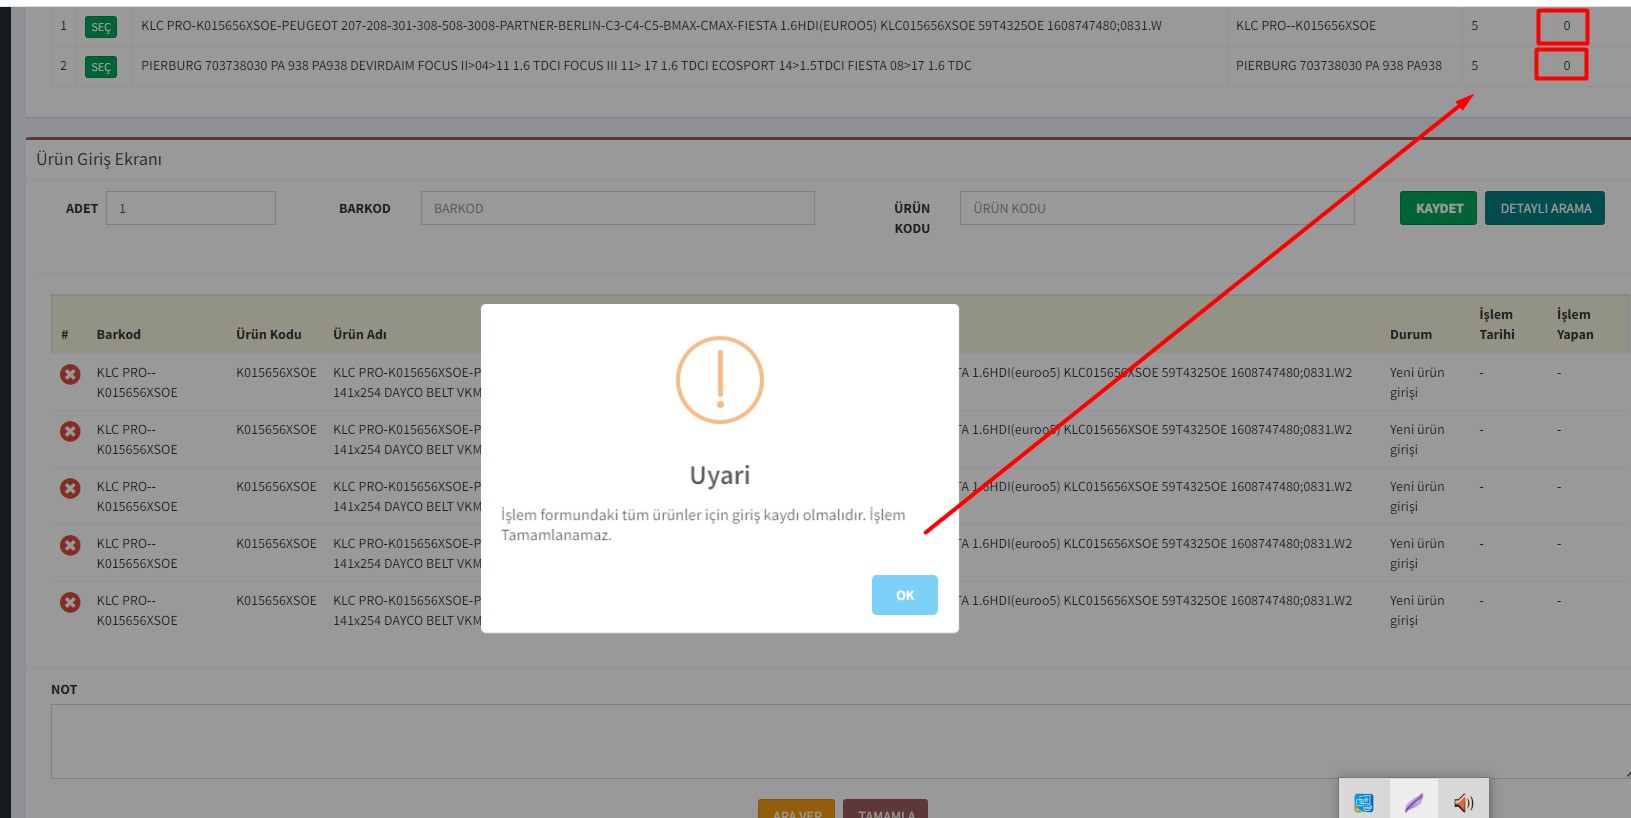Remove the fourth product row in the list
Image resolution: width=1631 pixels, height=818 pixels.
(70, 545)
